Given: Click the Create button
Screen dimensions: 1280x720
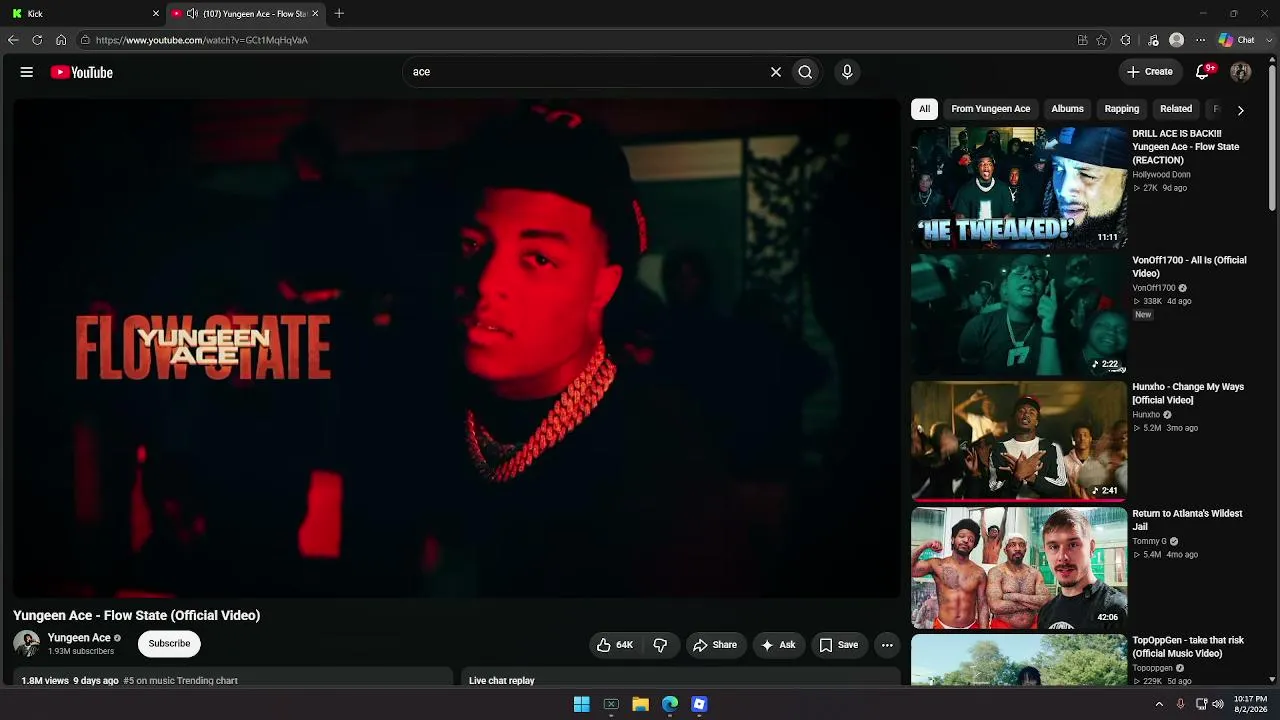Looking at the screenshot, I should pyautogui.click(x=1150, y=72).
